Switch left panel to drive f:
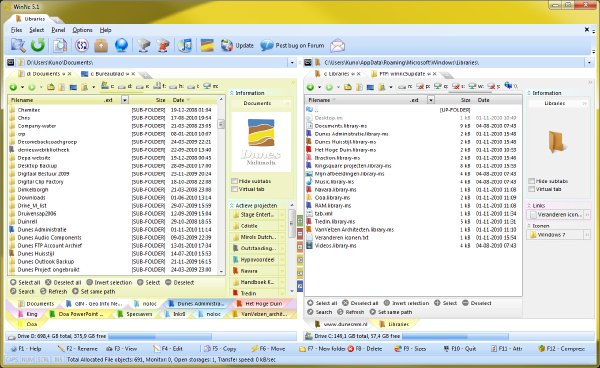Image resolution: width=600 pixels, height=368 pixels. click(x=160, y=86)
